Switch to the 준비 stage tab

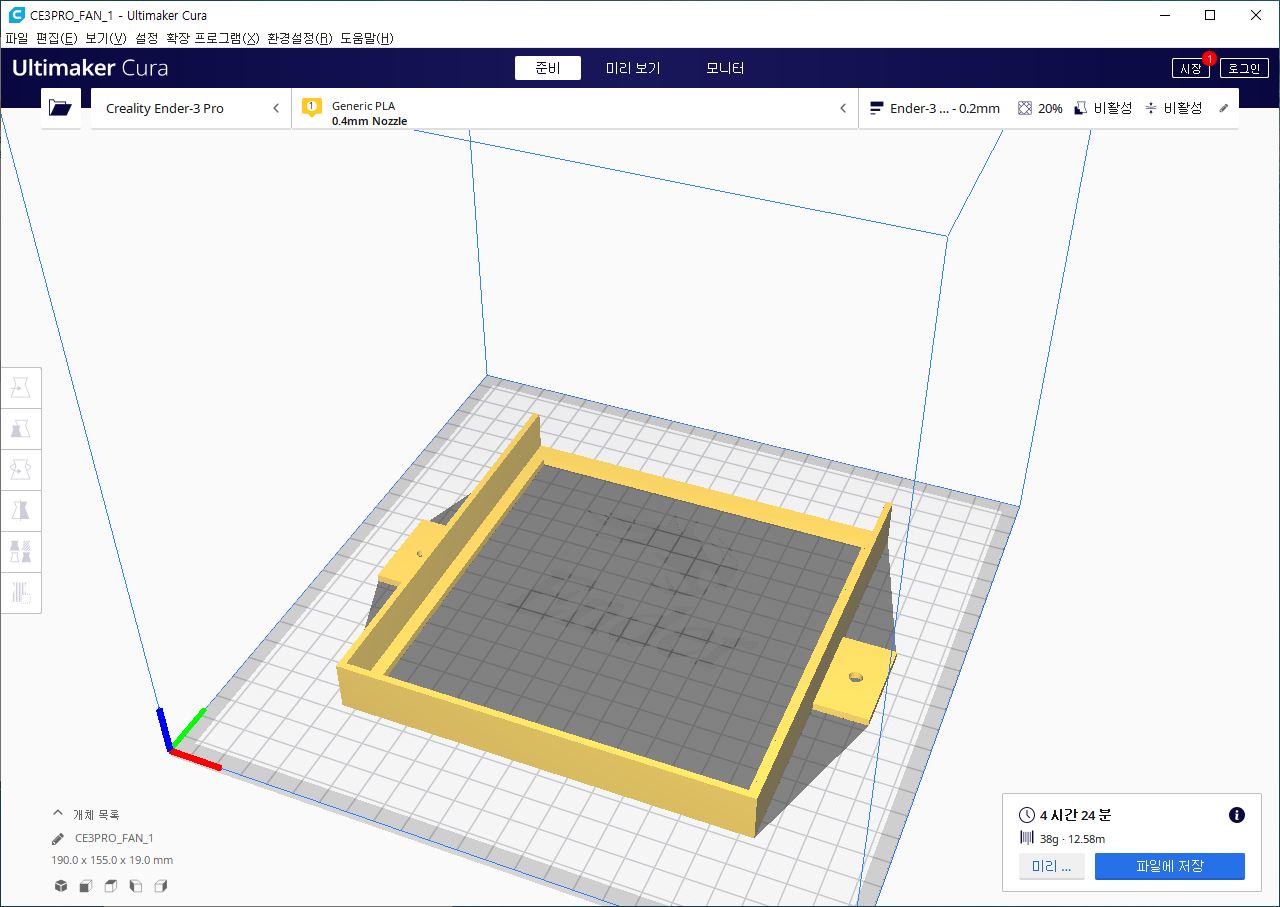548,68
